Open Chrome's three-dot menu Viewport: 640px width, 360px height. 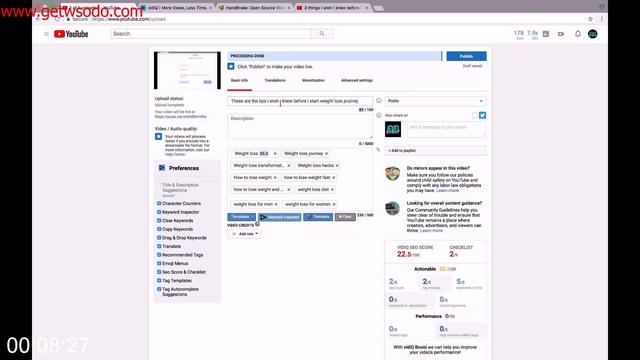[x=602, y=19]
